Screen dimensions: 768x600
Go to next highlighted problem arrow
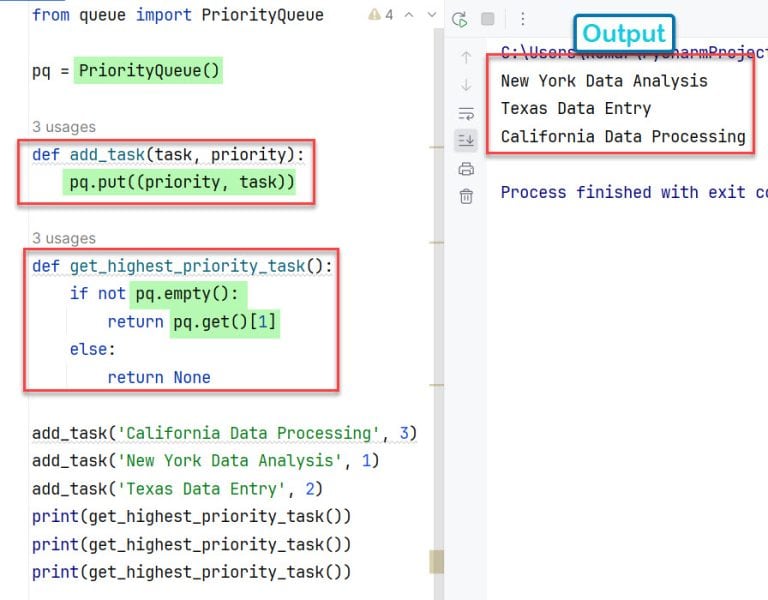432,15
